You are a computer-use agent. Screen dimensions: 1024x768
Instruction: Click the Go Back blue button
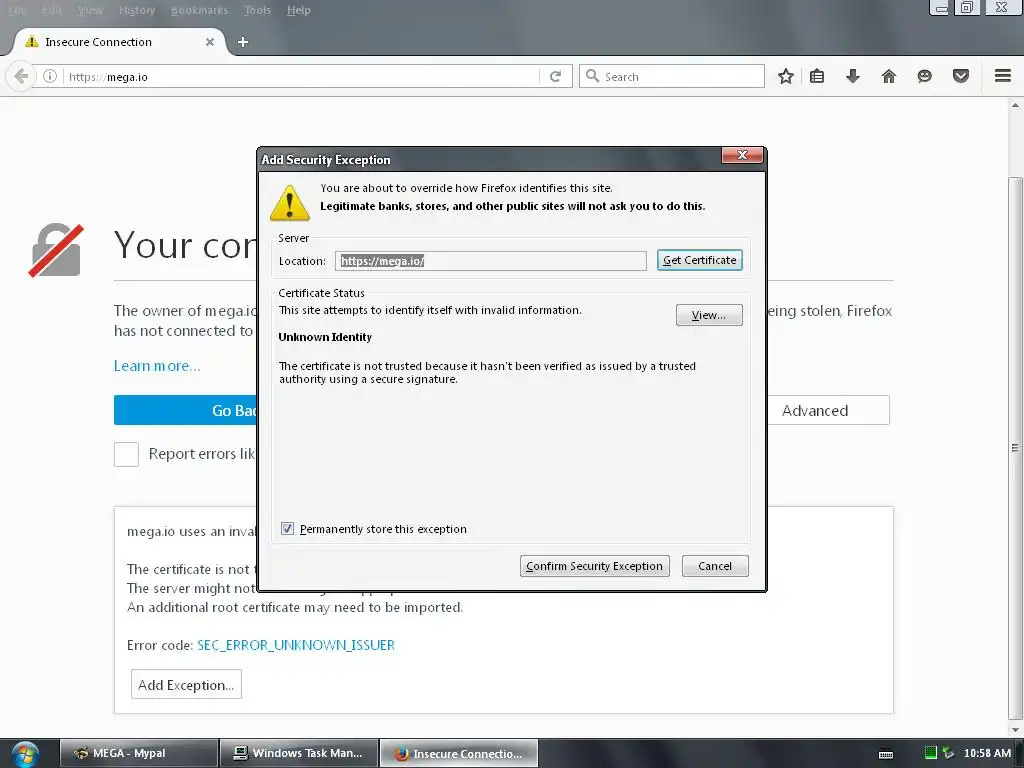click(x=185, y=410)
